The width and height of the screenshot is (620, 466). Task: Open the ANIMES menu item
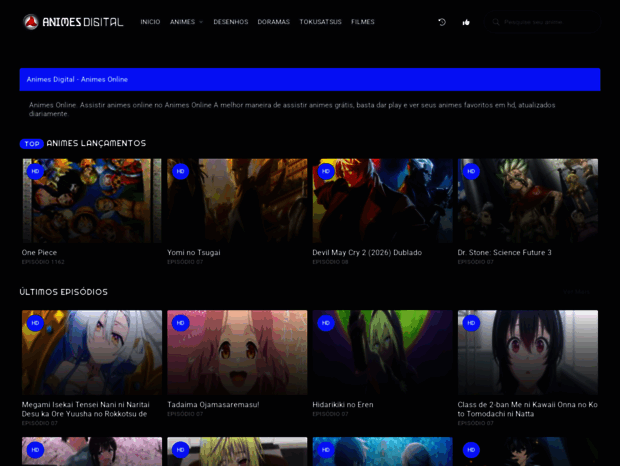[182, 22]
